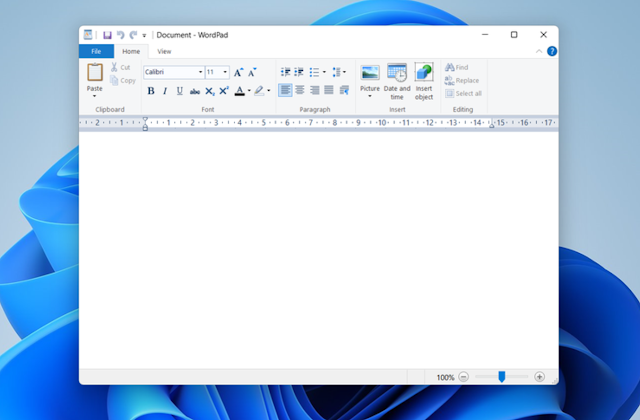Click the Increase indent icon
The width and height of the screenshot is (640, 420).
(299, 72)
